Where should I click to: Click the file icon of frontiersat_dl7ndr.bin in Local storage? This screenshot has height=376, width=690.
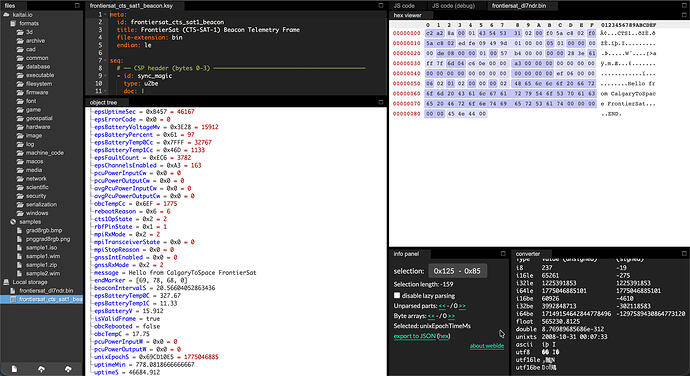click(13, 291)
